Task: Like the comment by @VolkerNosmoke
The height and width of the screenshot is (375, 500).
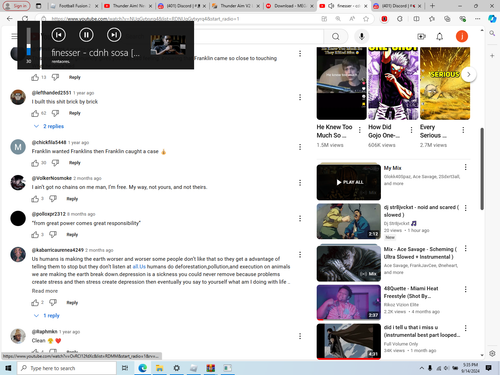Action: pyautogui.click(x=35, y=199)
